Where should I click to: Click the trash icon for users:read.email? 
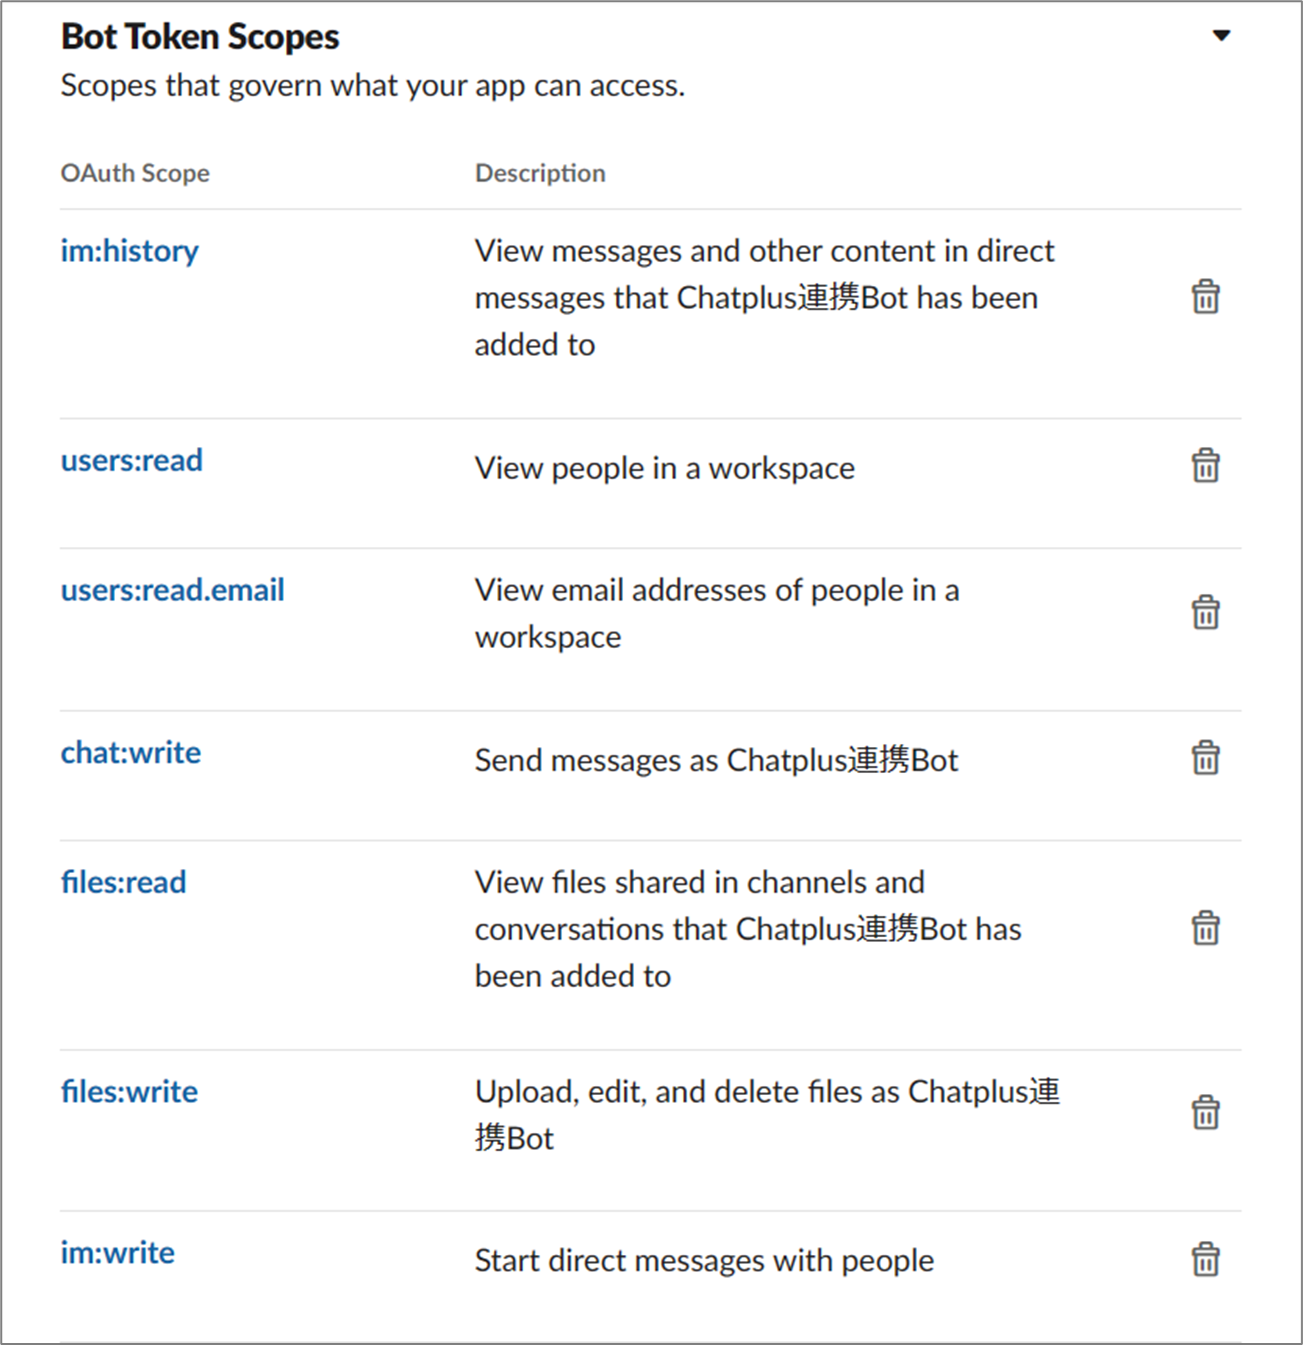click(x=1205, y=612)
